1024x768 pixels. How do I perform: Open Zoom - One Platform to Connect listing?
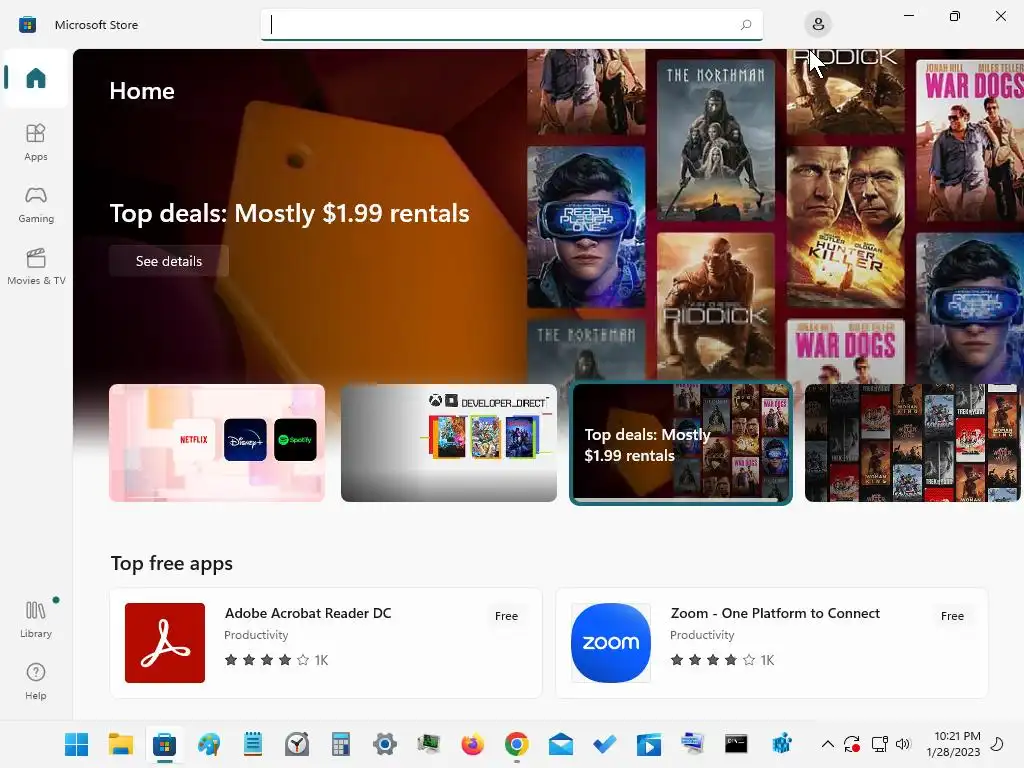pos(771,643)
